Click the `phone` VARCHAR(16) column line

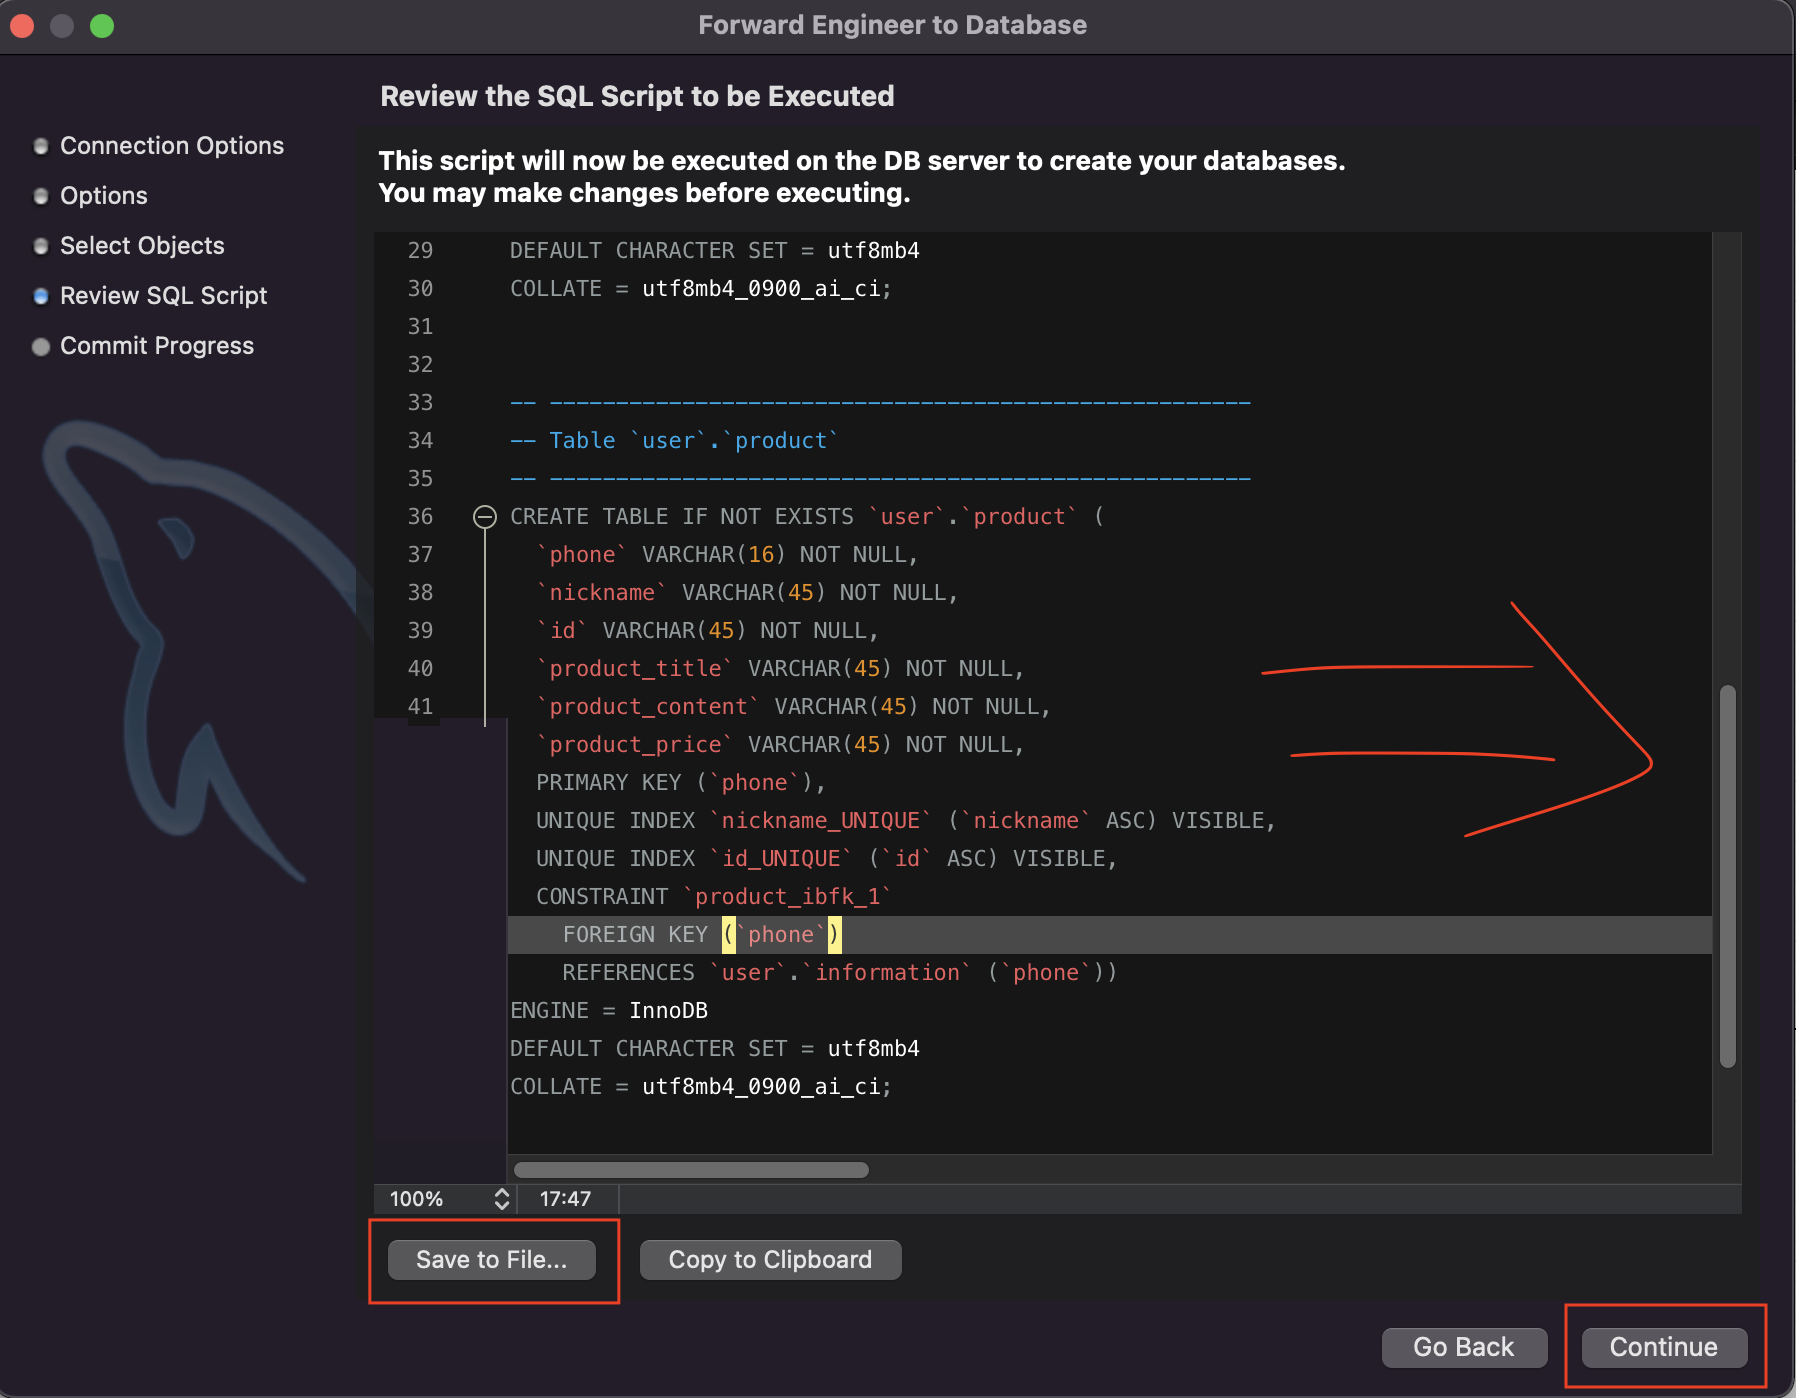tap(727, 555)
